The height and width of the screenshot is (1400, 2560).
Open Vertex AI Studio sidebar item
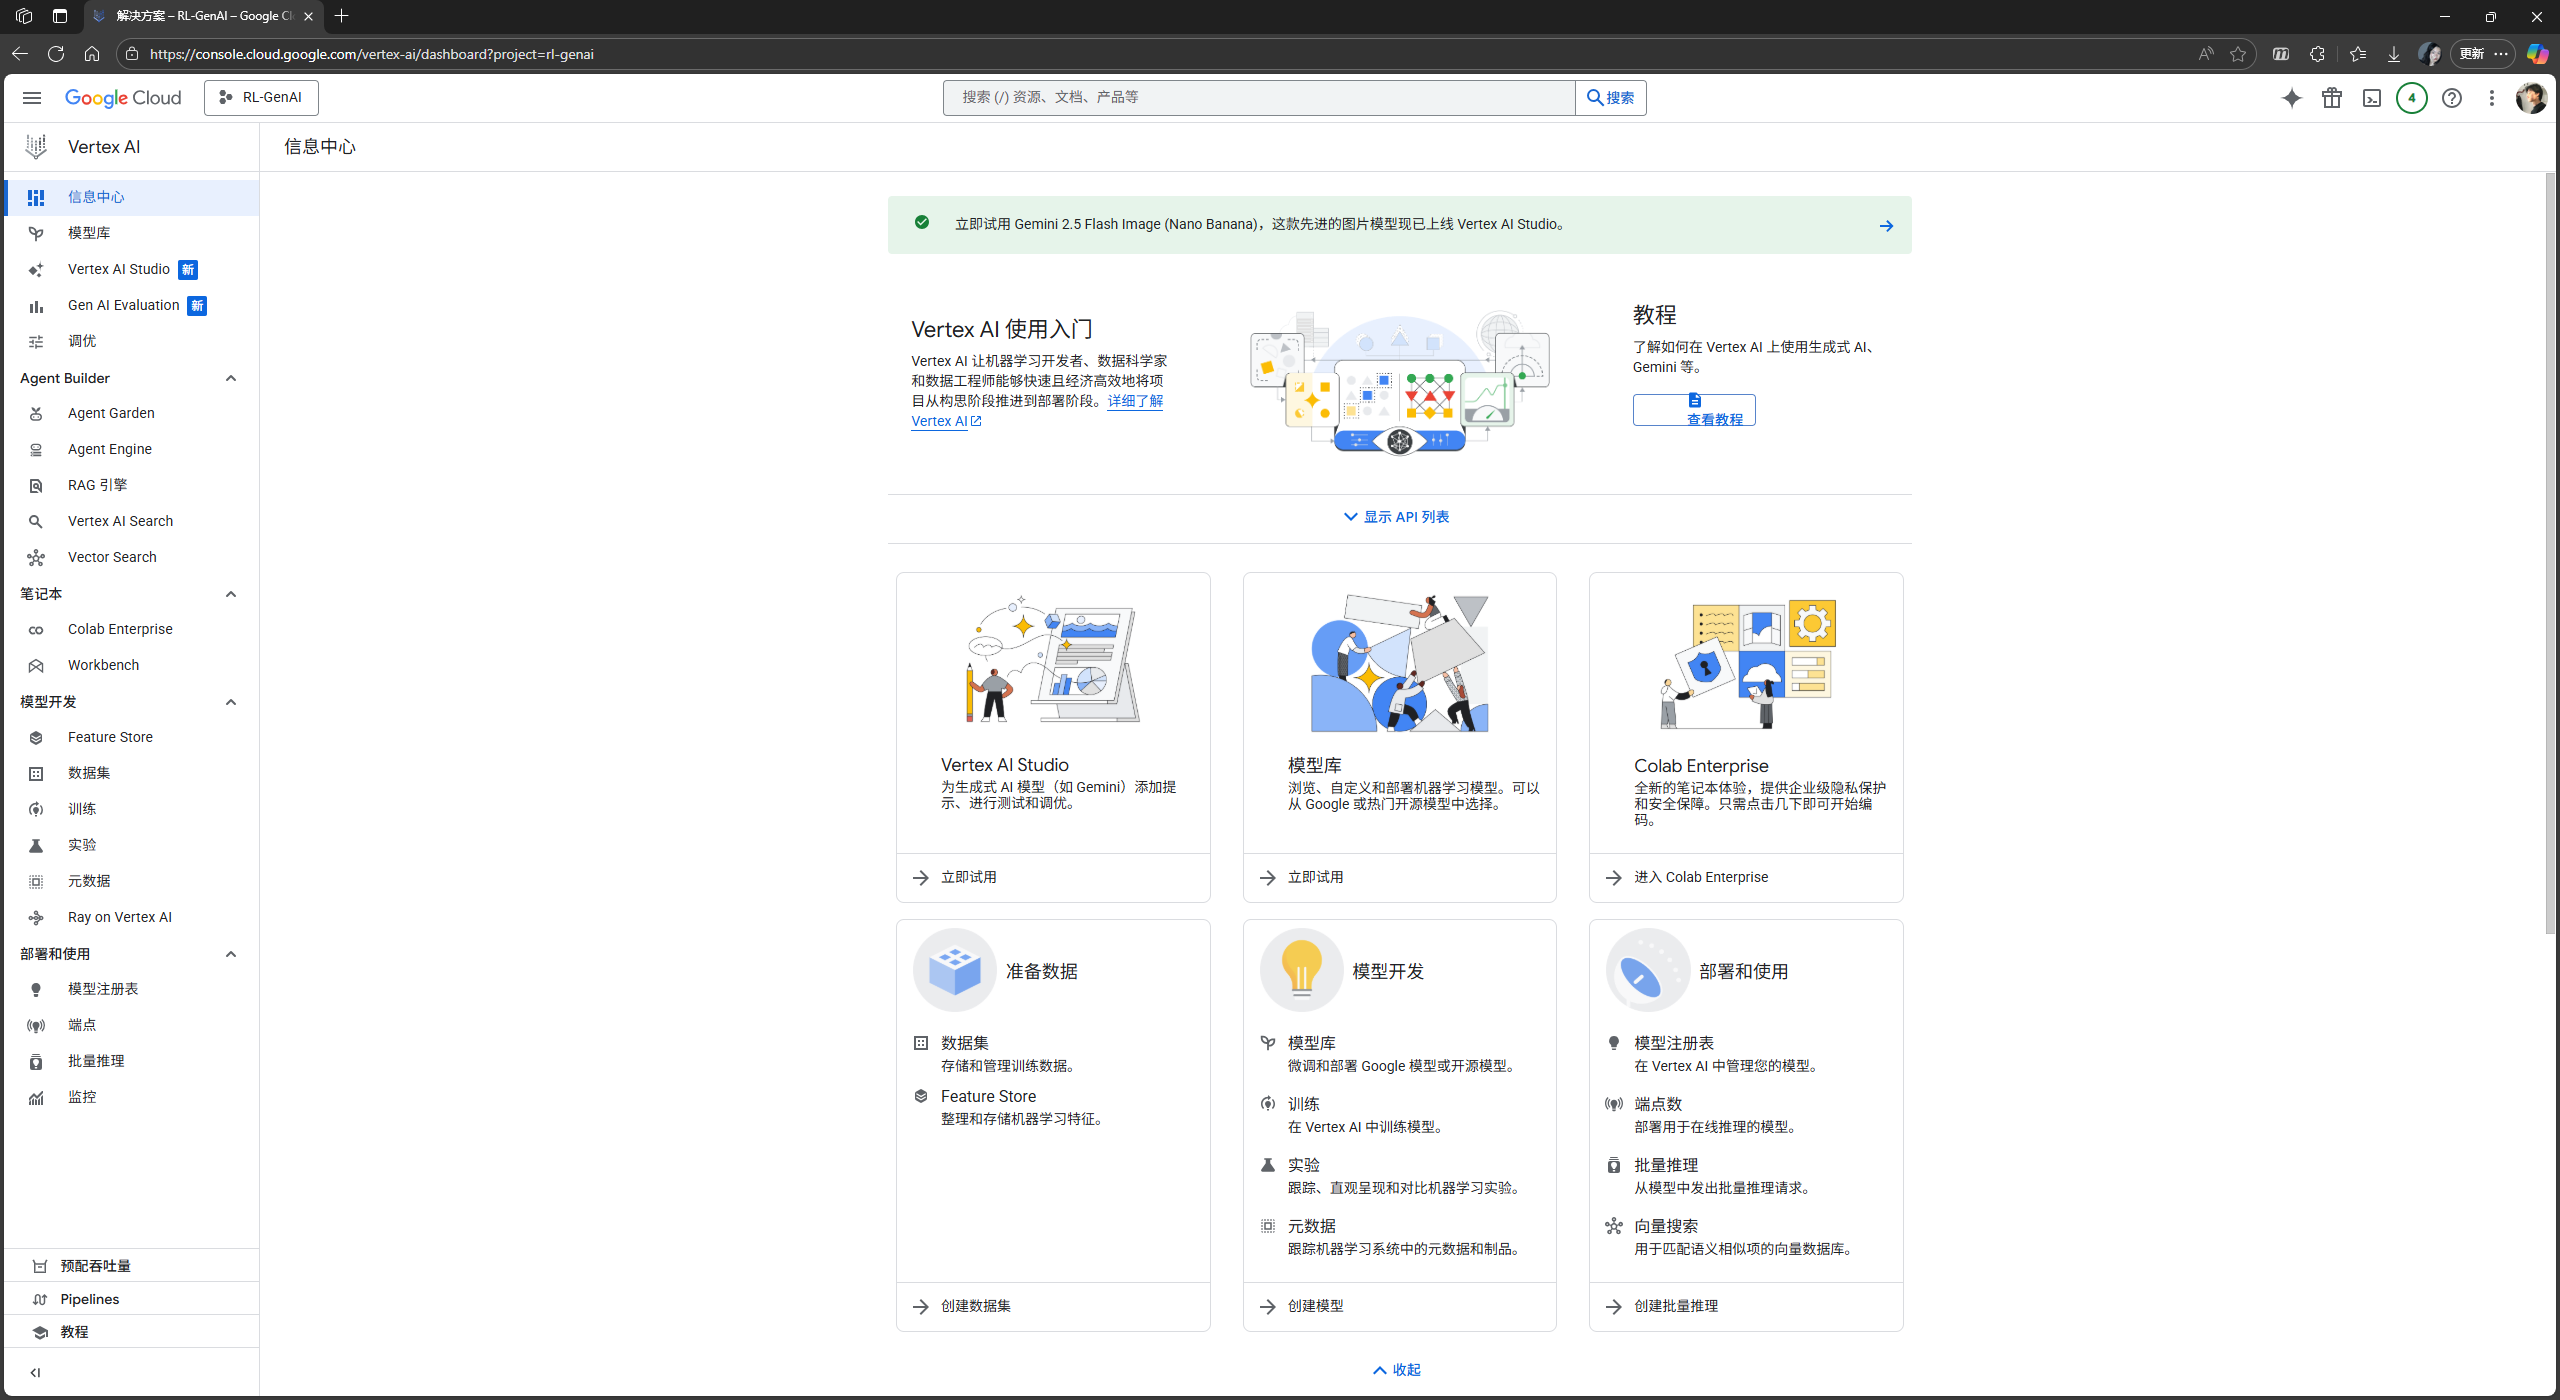click(132, 269)
